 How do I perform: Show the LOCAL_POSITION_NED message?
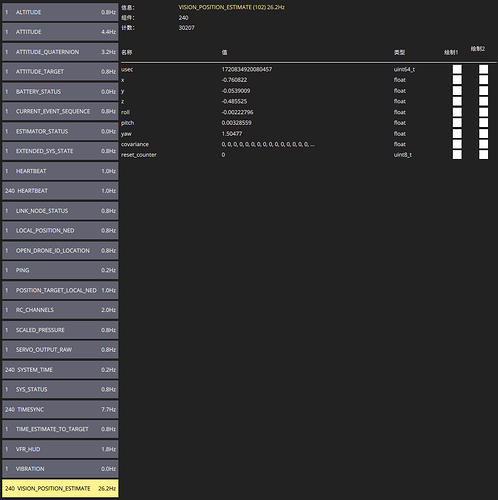click(x=60, y=231)
